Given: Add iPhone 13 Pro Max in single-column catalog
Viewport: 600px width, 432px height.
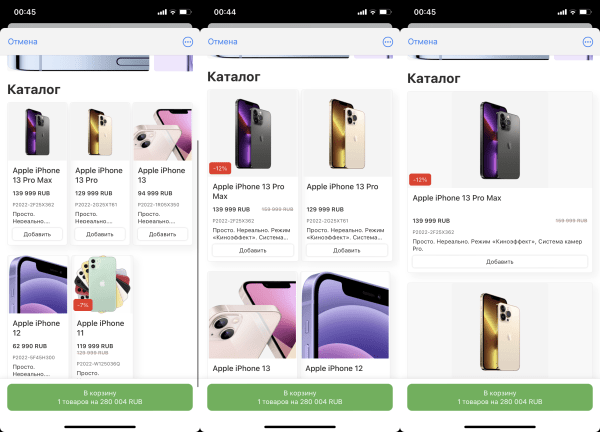Looking at the screenshot, I should 500,262.
